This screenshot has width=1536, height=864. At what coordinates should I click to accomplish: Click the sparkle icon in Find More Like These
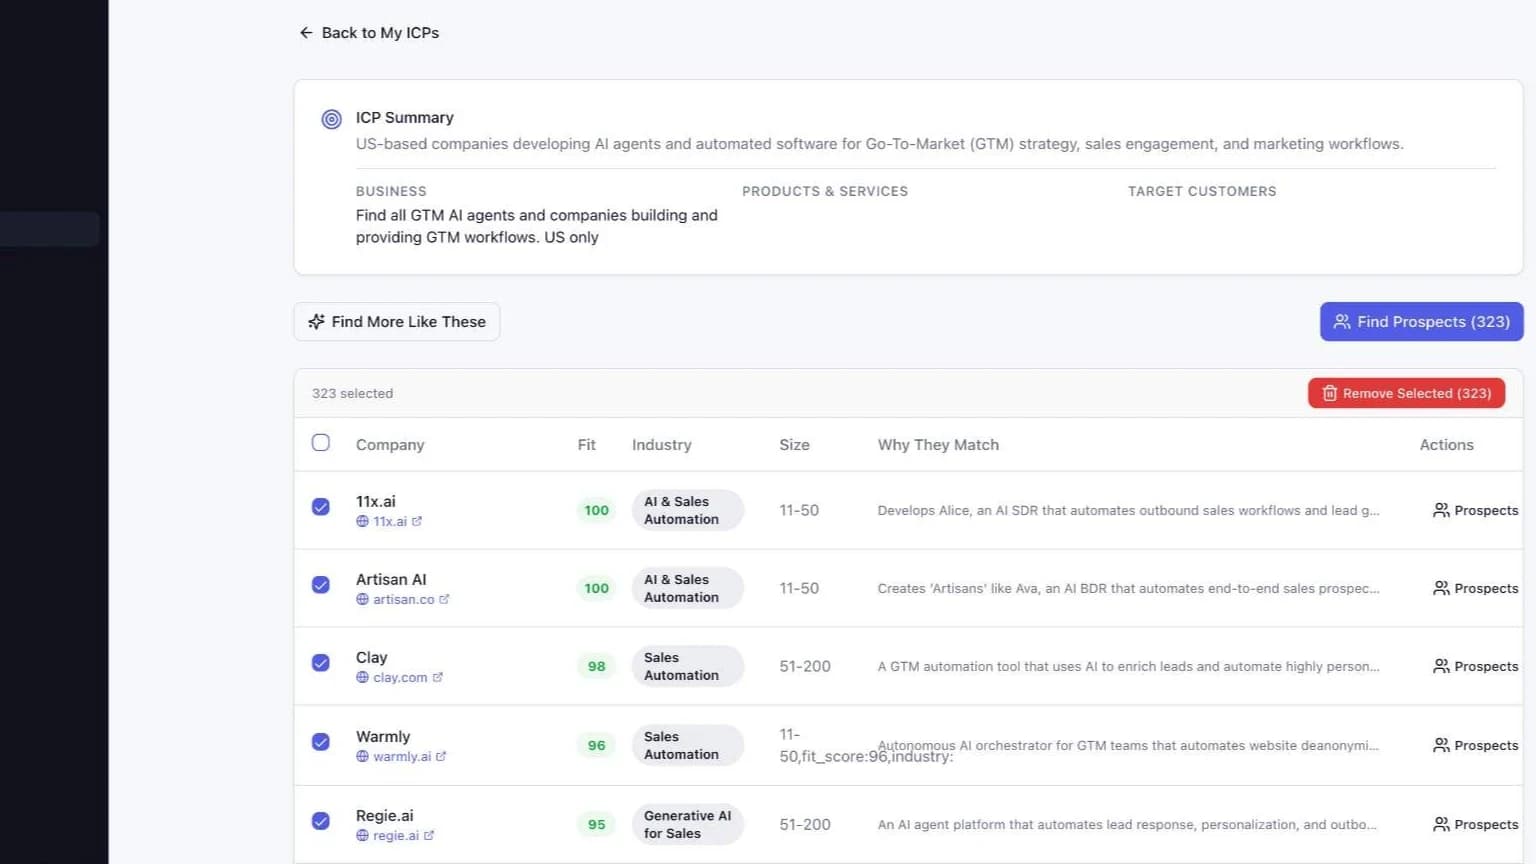pyautogui.click(x=316, y=322)
